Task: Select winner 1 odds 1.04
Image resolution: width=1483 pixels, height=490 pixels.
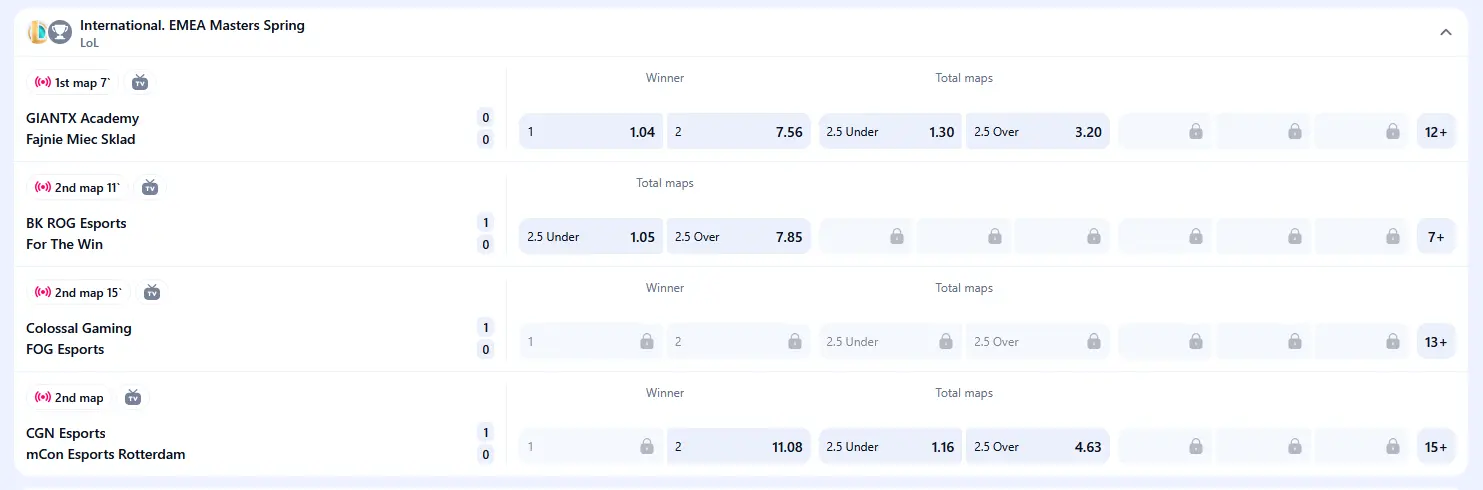Action: click(x=590, y=132)
